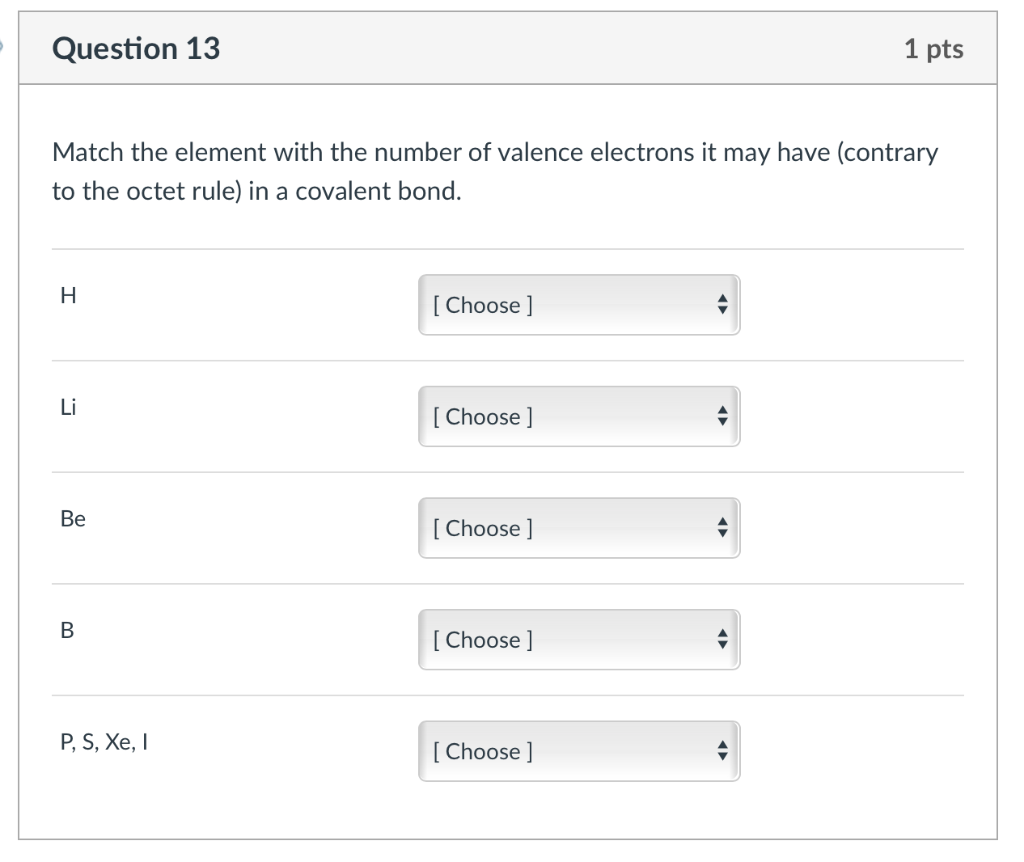The height and width of the screenshot is (862, 1024).
Task: Click the arrow icon on Be's dropdown
Action: click(723, 529)
